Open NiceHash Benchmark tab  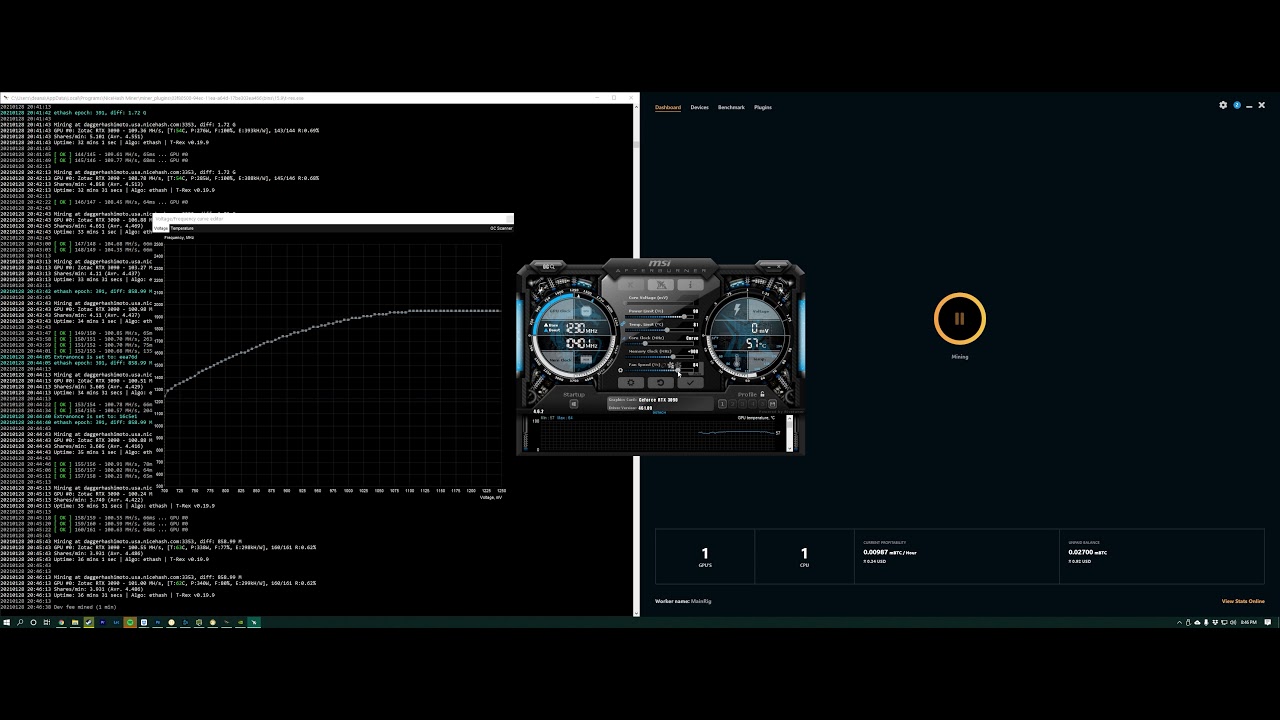[731, 107]
